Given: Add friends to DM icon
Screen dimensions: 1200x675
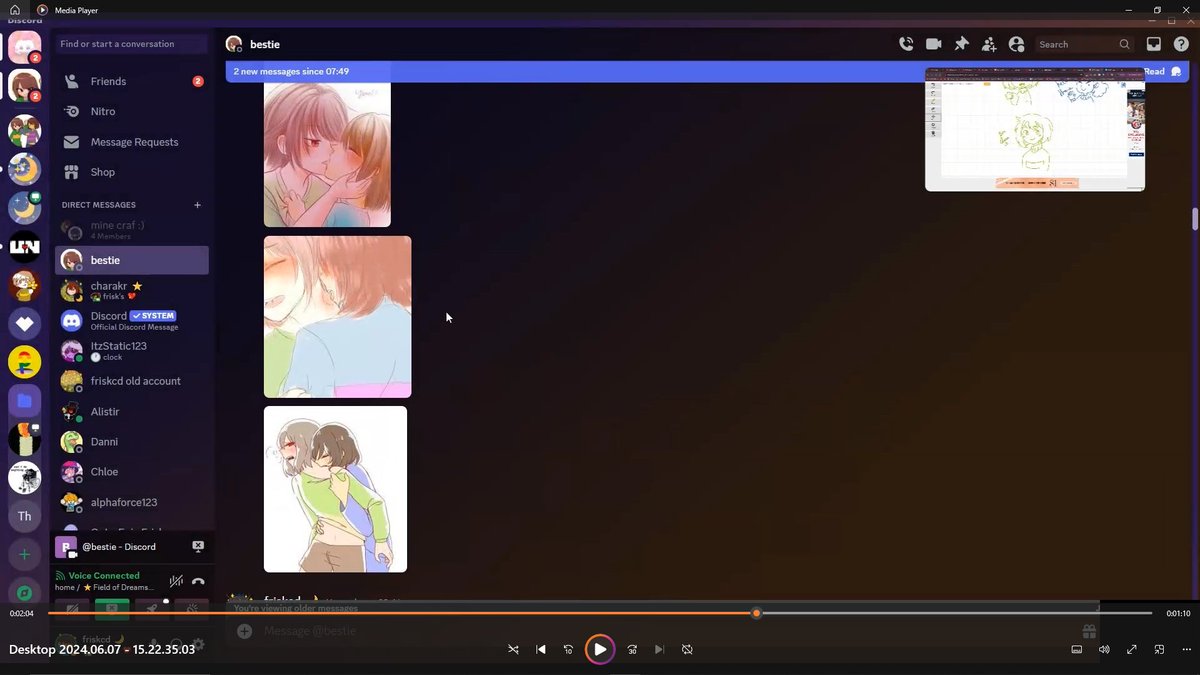Looking at the screenshot, I should coord(989,44).
